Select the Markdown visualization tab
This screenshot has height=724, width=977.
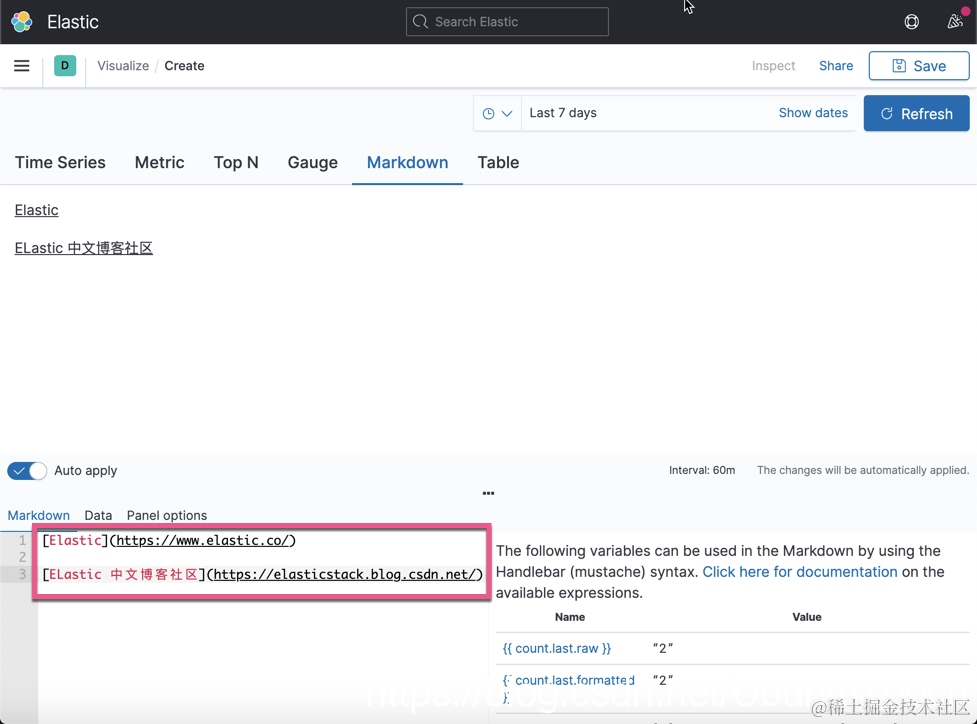pyautogui.click(x=407, y=163)
